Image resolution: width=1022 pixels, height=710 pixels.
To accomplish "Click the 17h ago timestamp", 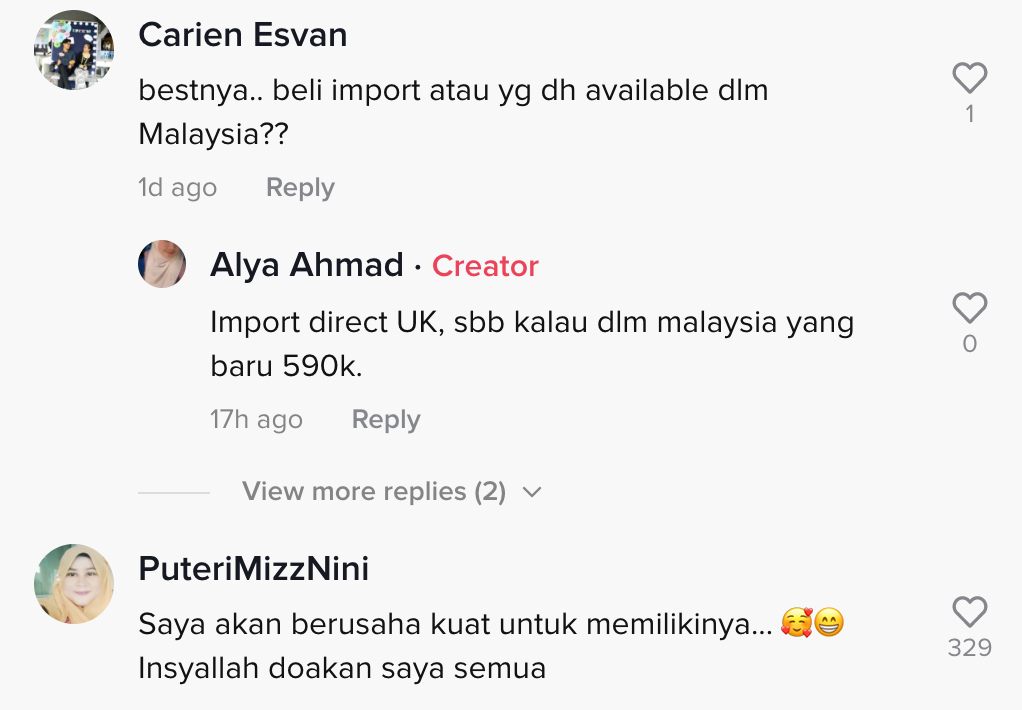I will coord(256,420).
